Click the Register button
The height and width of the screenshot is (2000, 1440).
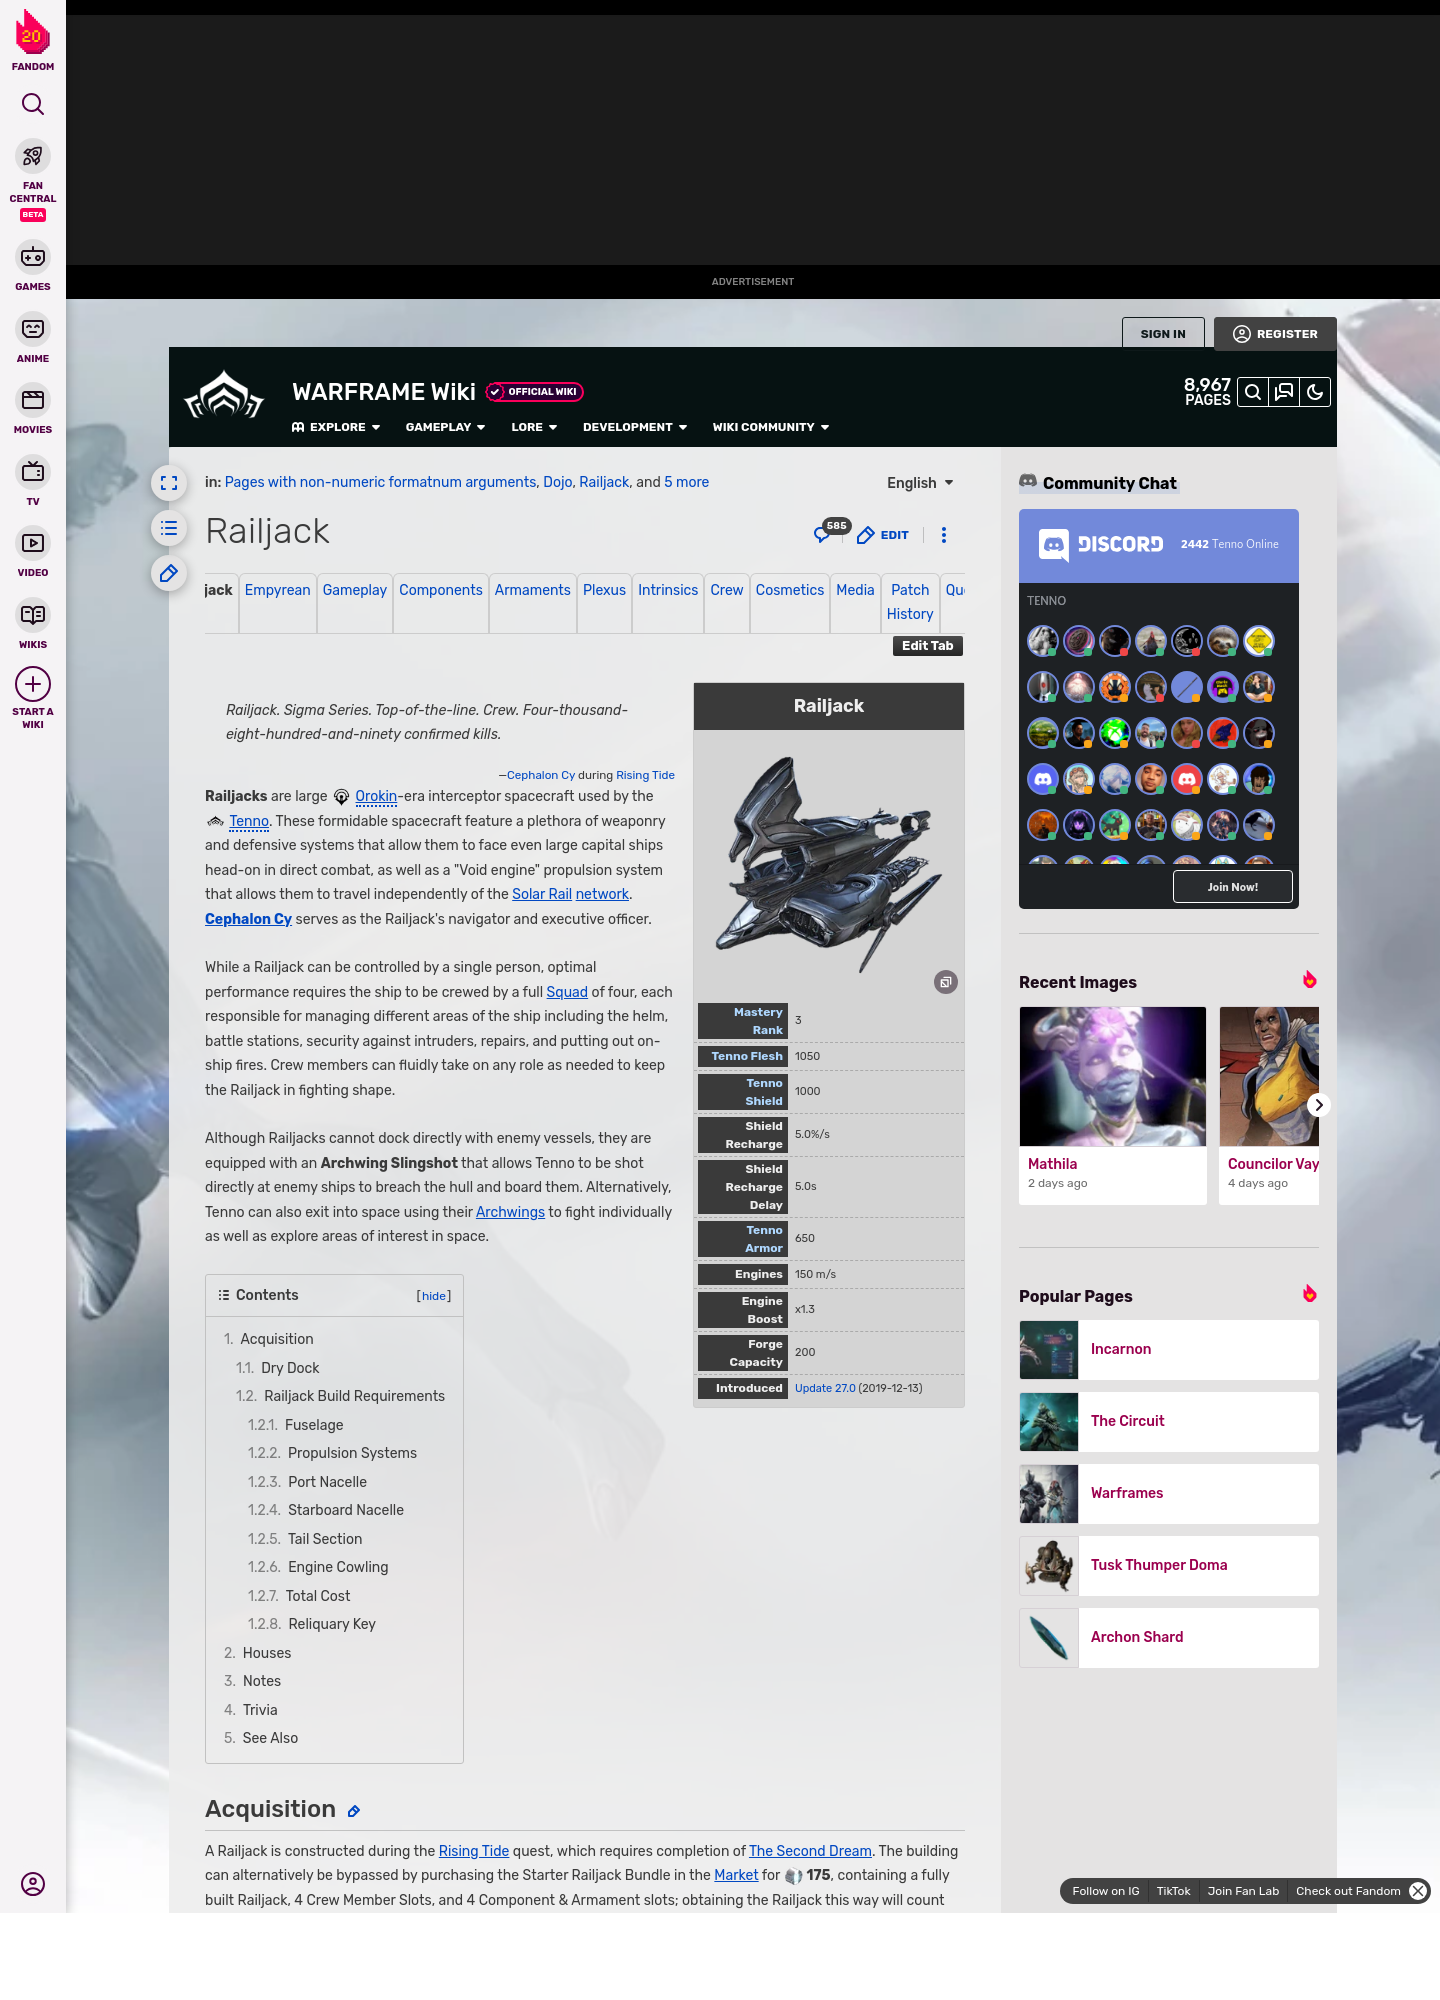[1275, 334]
